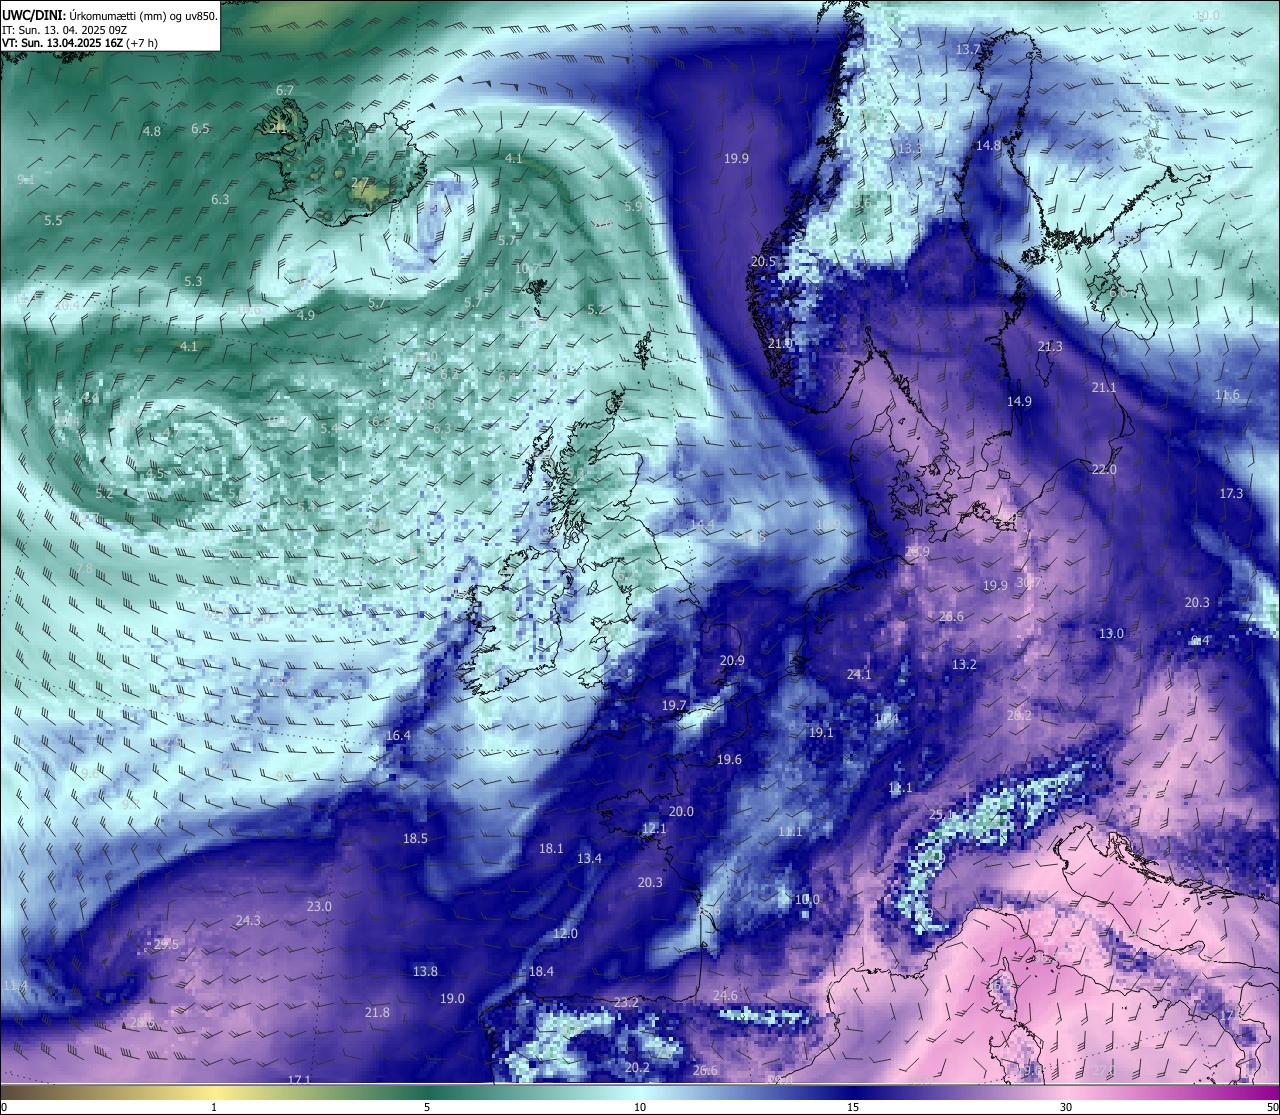The width and height of the screenshot is (1280, 1115).
Task: Click the 6.3 value southwest of Iceland
Action: (x=220, y=199)
